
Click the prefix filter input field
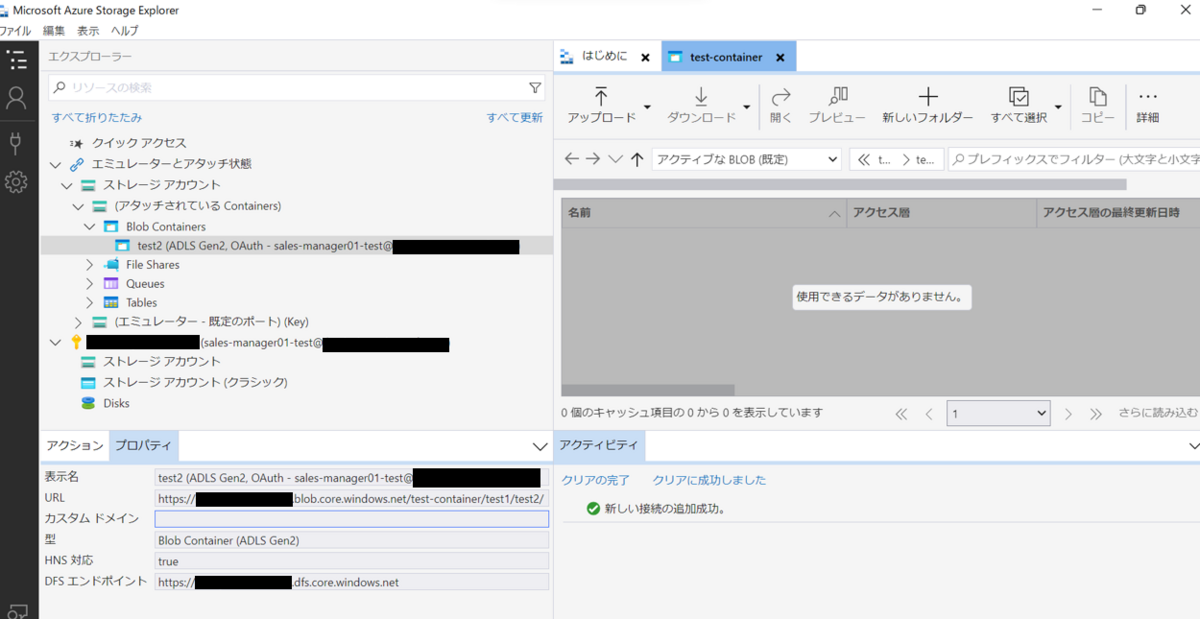pos(1073,159)
